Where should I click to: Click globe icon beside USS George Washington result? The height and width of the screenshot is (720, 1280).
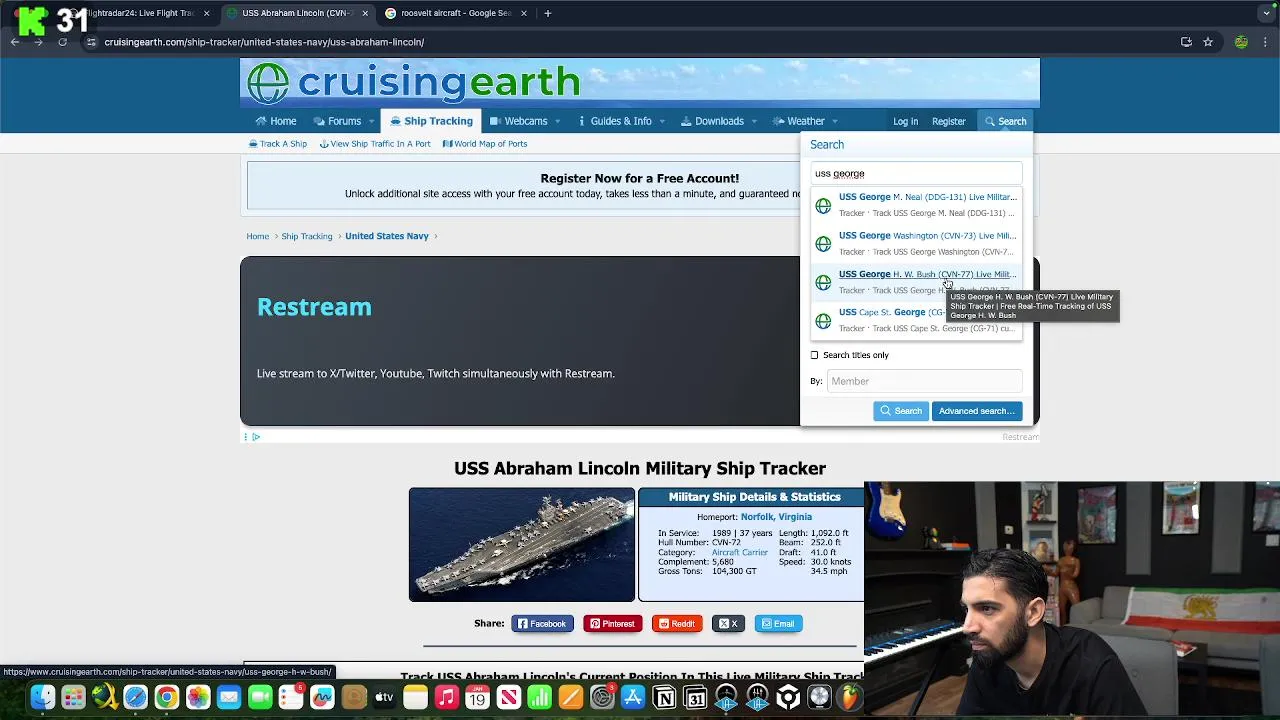(823, 244)
